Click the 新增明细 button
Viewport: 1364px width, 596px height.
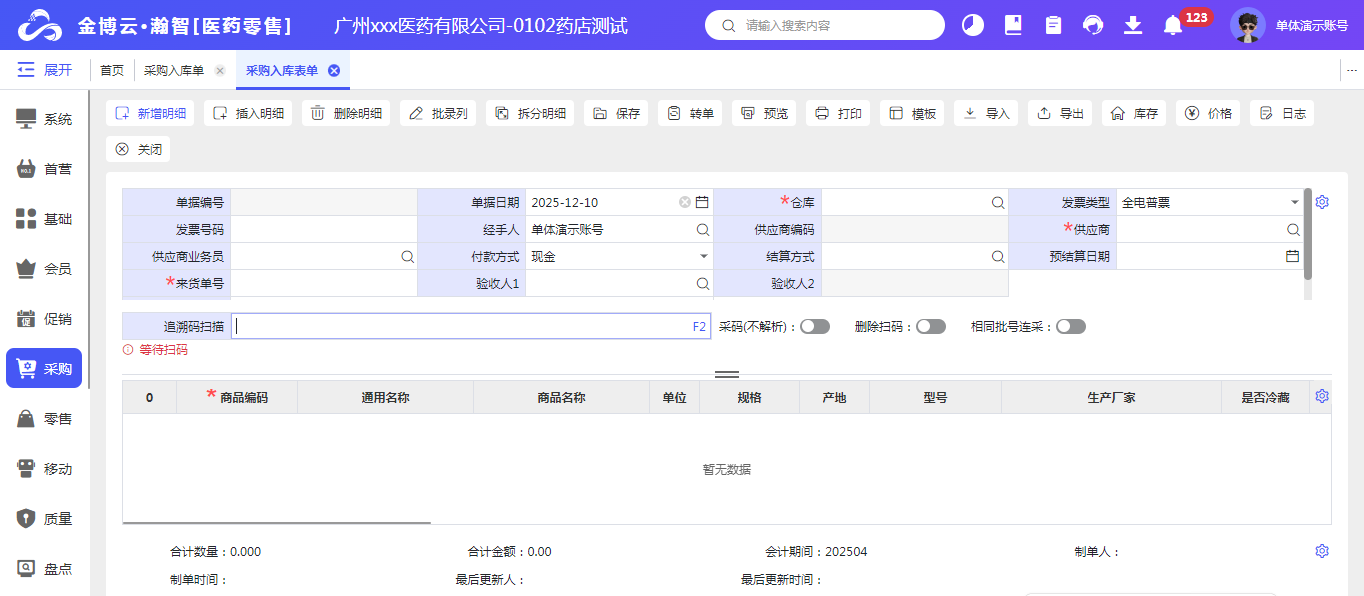(x=151, y=114)
